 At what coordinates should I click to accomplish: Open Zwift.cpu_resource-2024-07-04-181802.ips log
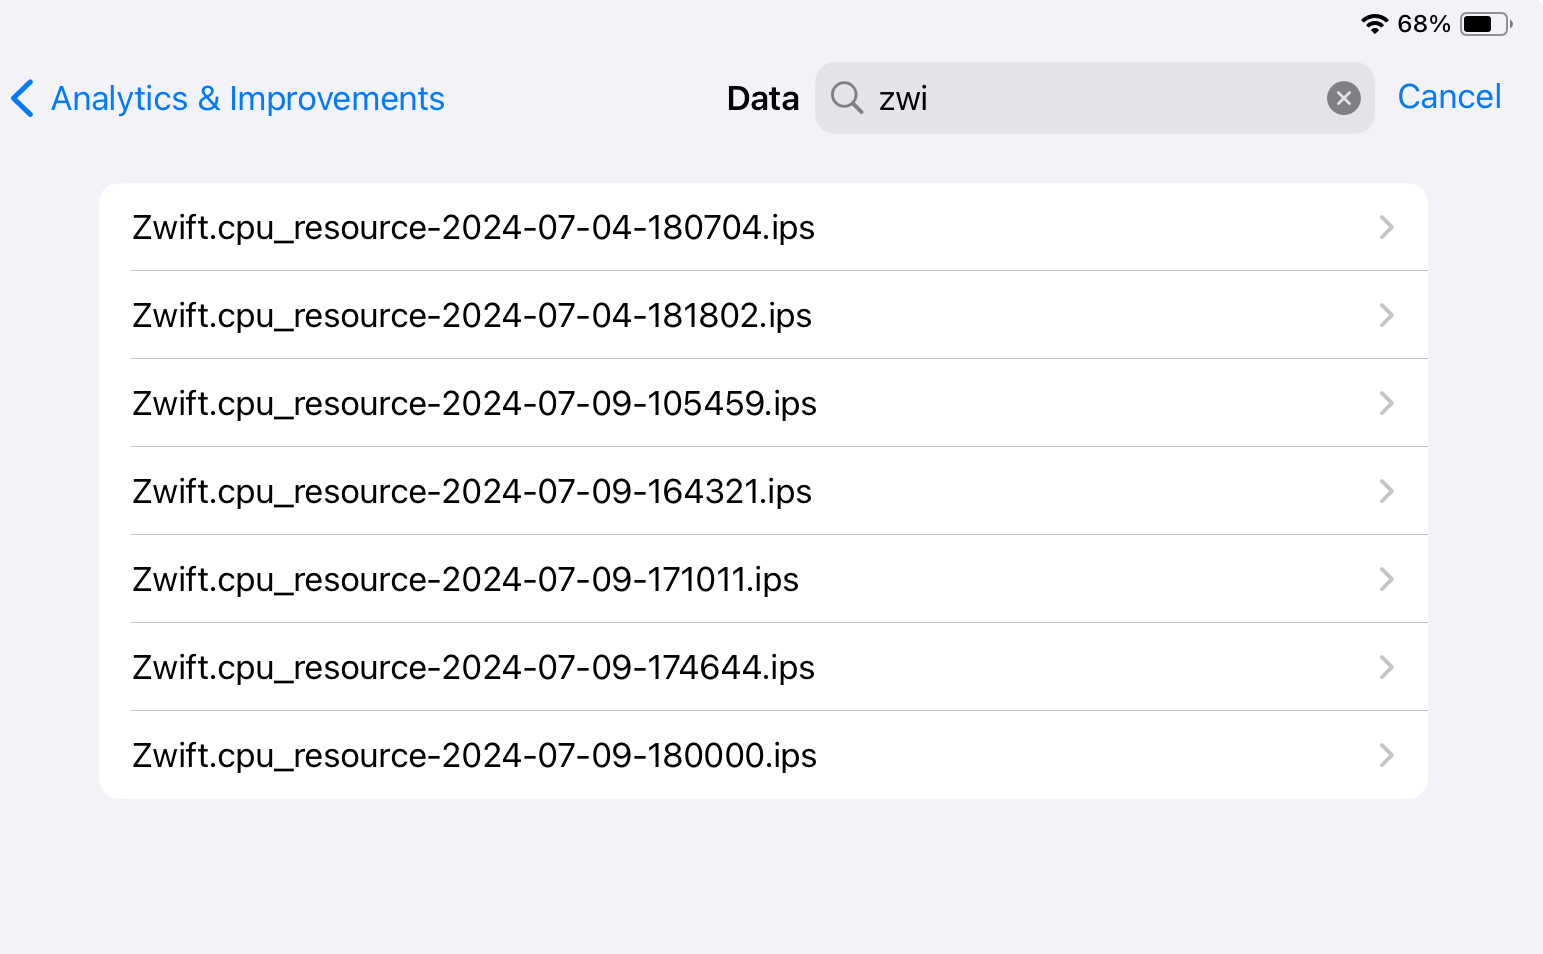(x=472, y=316)
